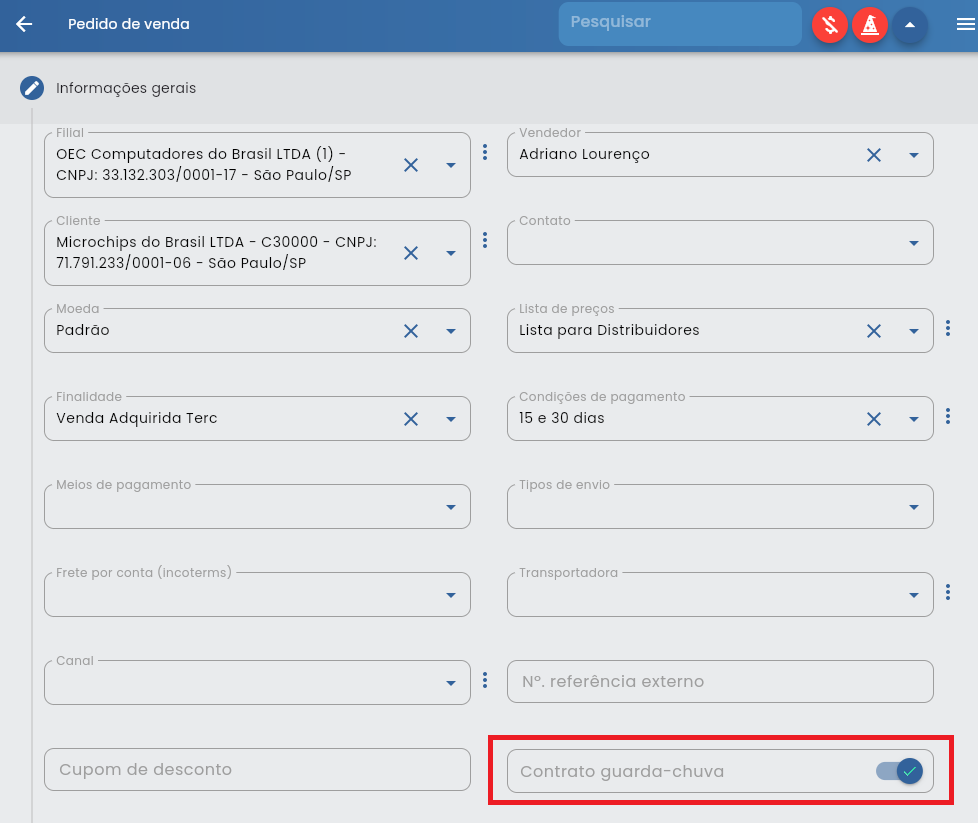This screenshot has height=823, width=978.
Task: Open the three-dot menu beside Transportadora
Action: click(948, 593)
